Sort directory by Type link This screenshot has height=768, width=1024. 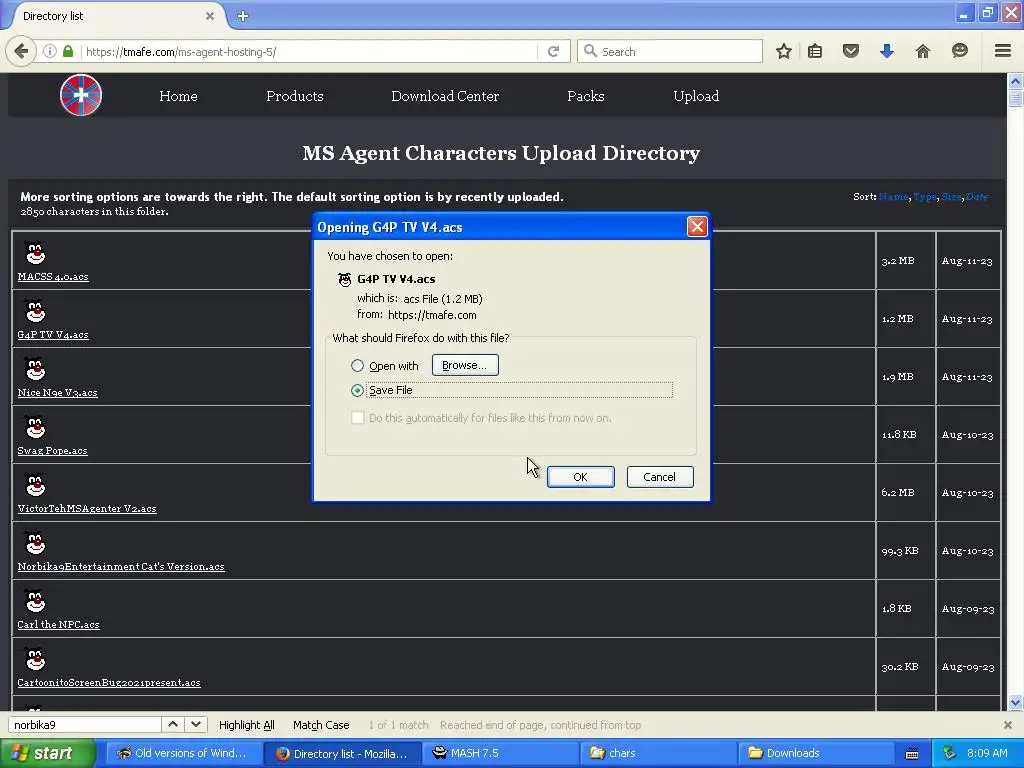pyautogui.click(x=925, y=197)
